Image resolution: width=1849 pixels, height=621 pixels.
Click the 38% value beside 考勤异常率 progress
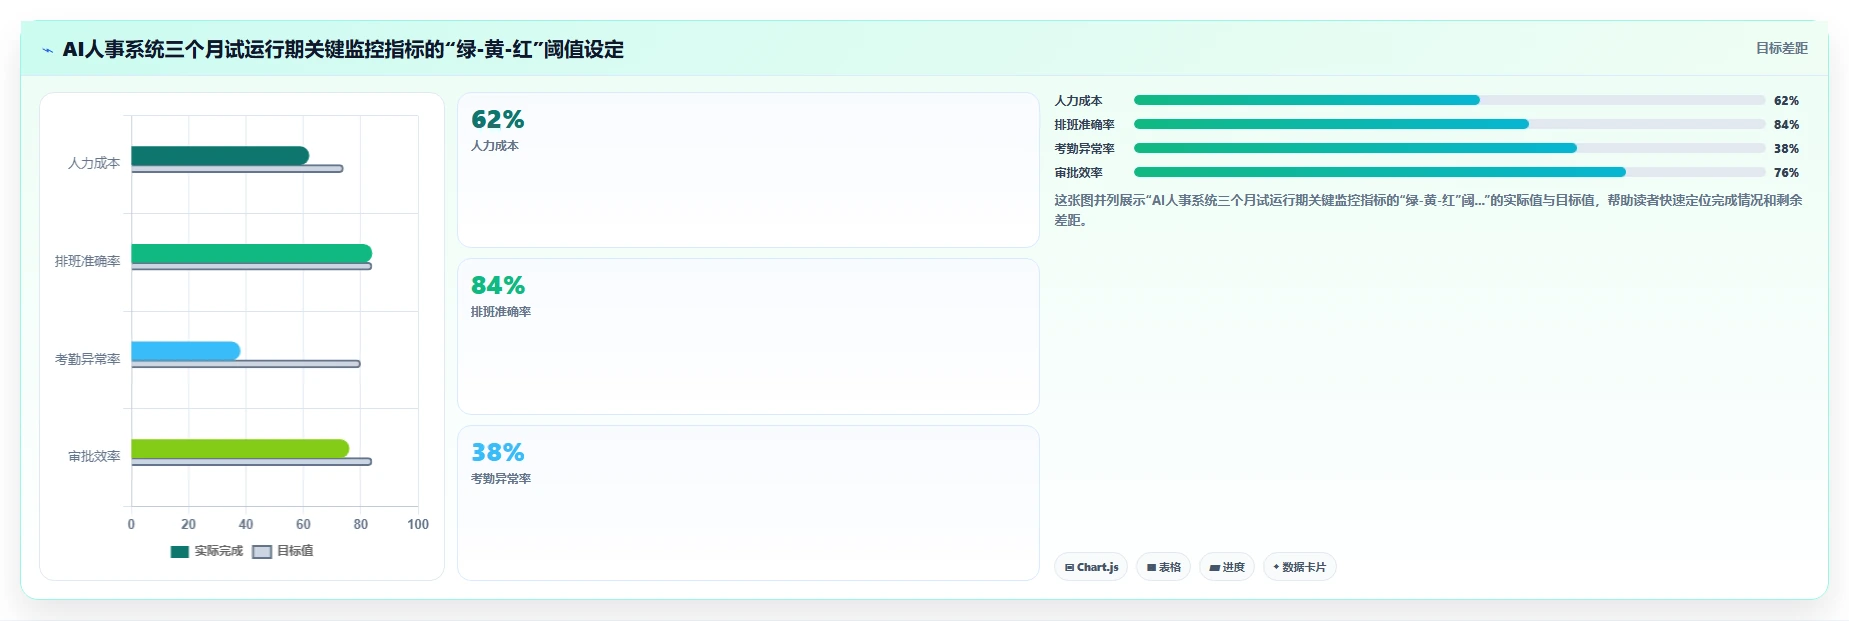[x=1786, y=149]
